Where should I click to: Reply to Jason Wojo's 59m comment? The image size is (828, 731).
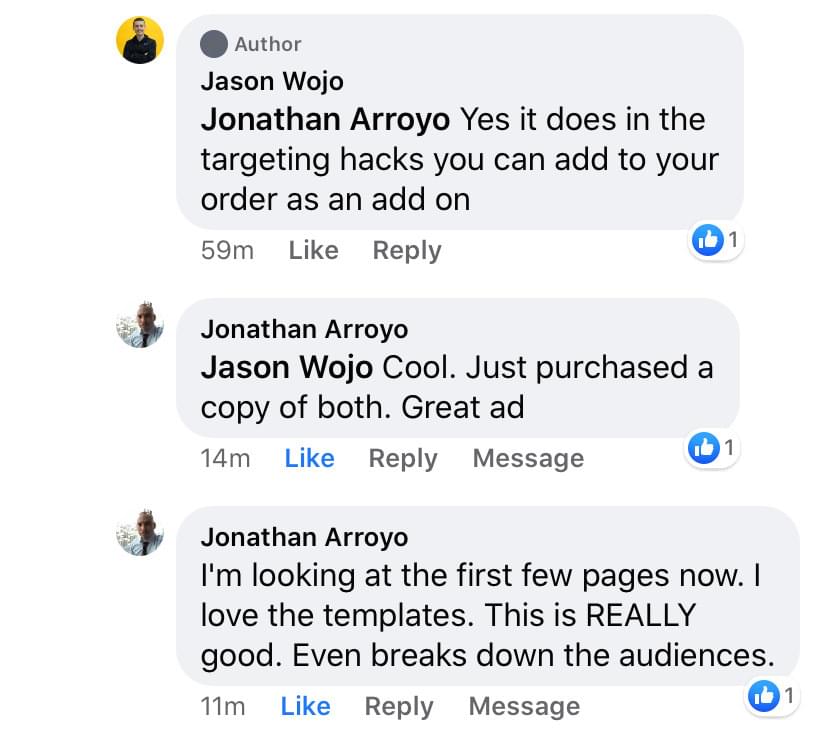pos(407,250)
